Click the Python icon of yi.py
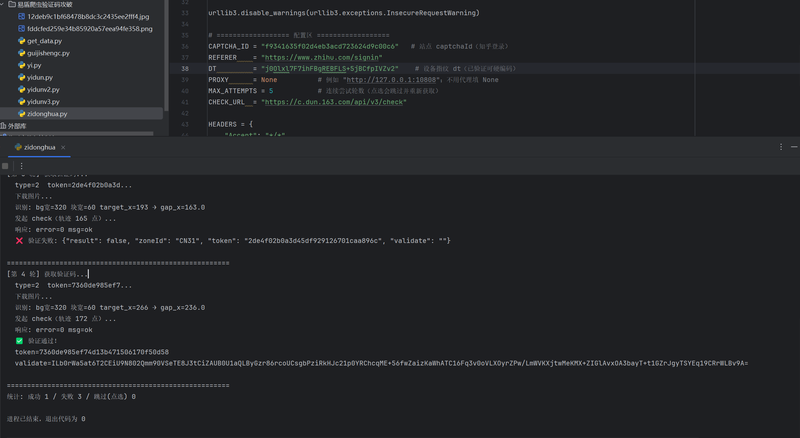This screenshot has height=438, width=800. 21,65
